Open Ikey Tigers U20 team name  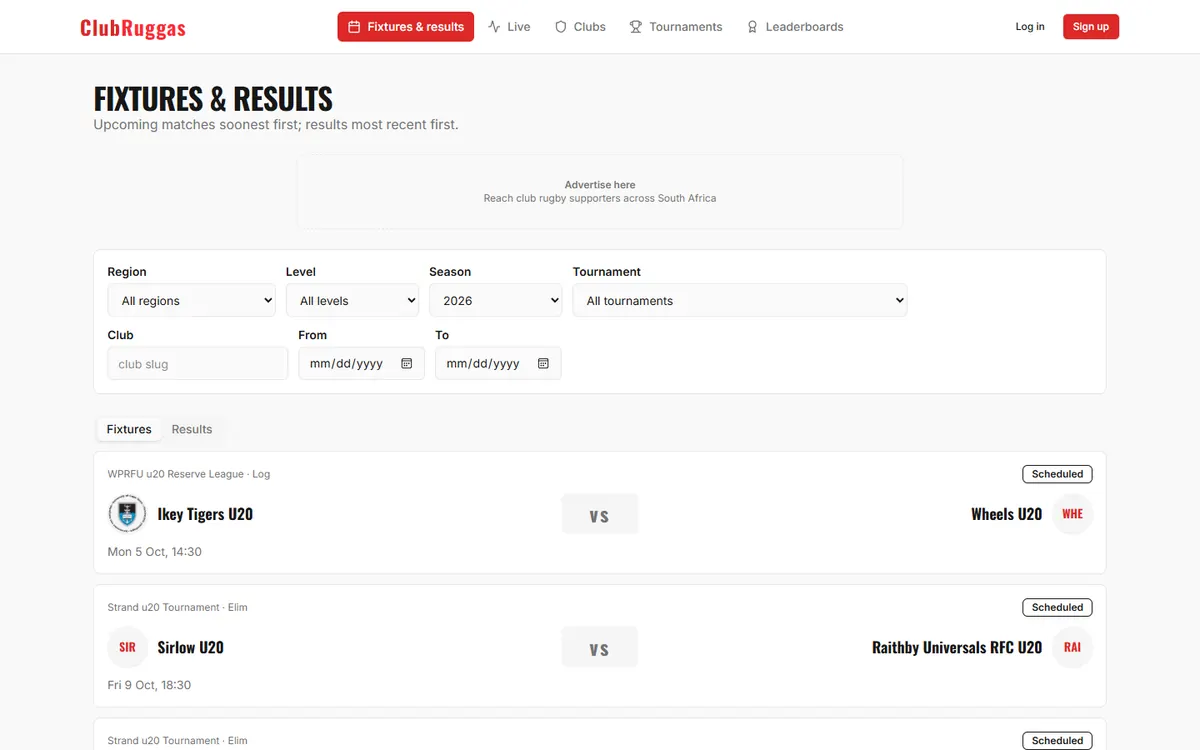(x=205, y=514)
